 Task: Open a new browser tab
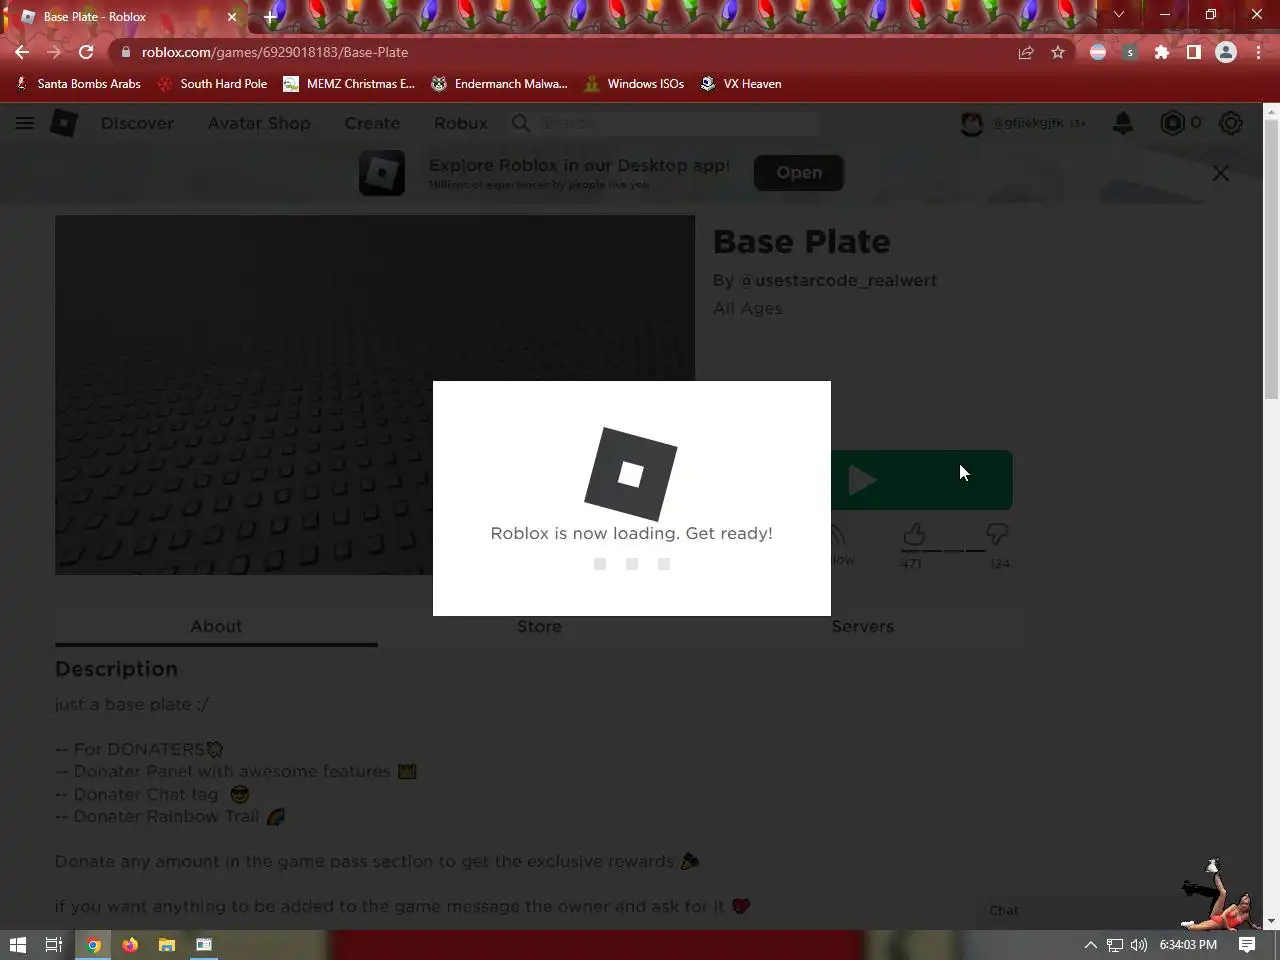click(x=270, y=17)
